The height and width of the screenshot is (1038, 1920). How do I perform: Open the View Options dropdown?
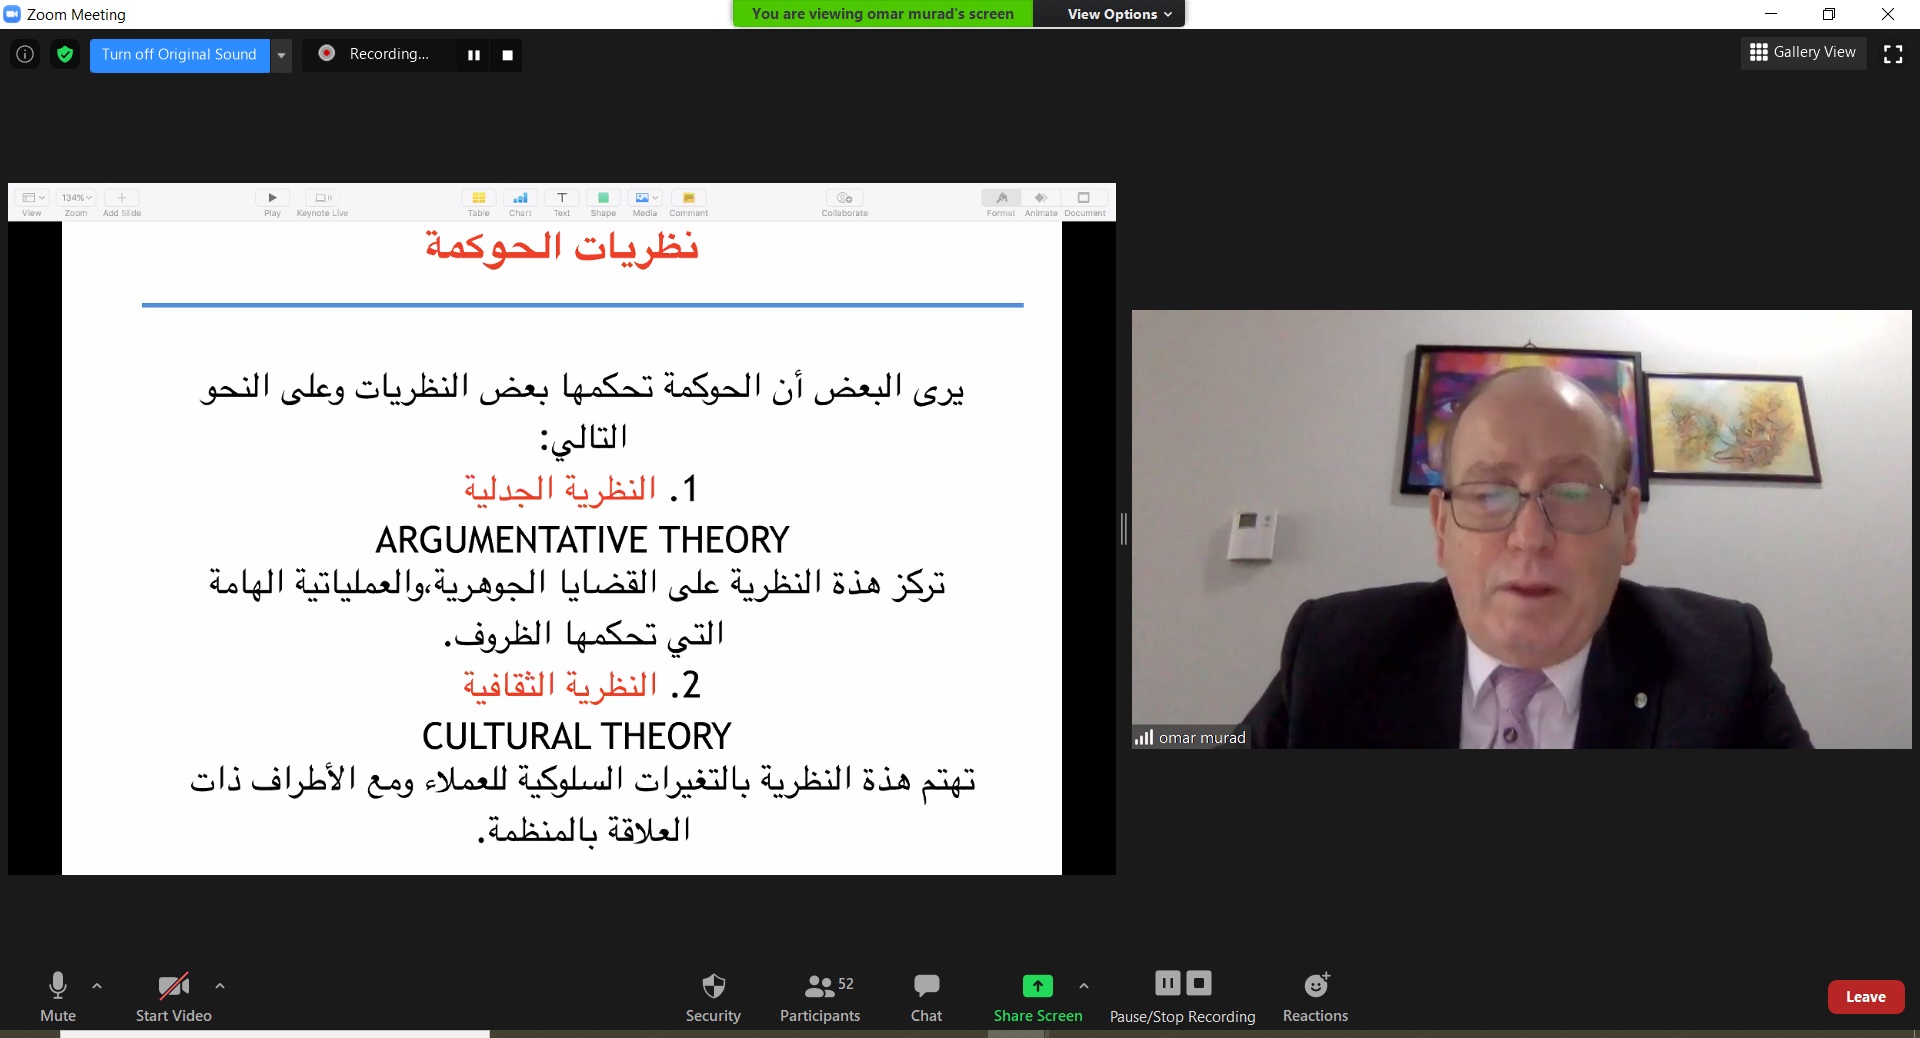pos(1118,14)
